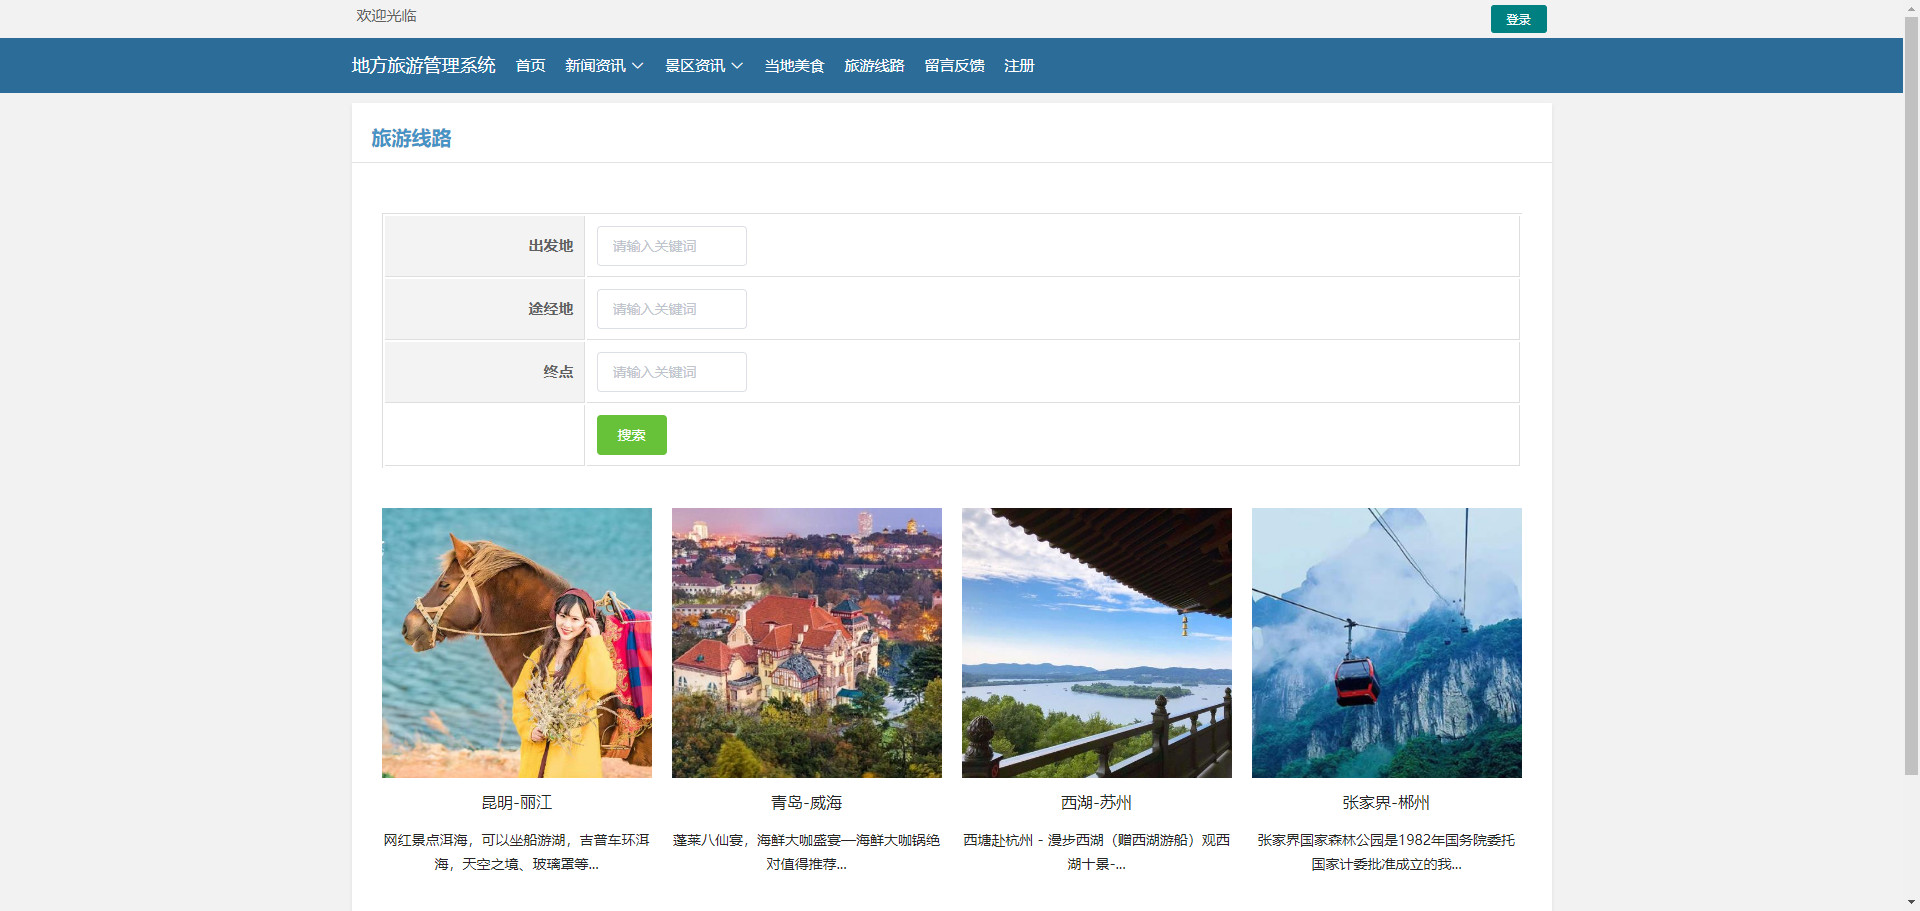Viewport: 1920px width, 911px height.
Task: Click the 青岛-威海 route title
Action: coord(807,803)
